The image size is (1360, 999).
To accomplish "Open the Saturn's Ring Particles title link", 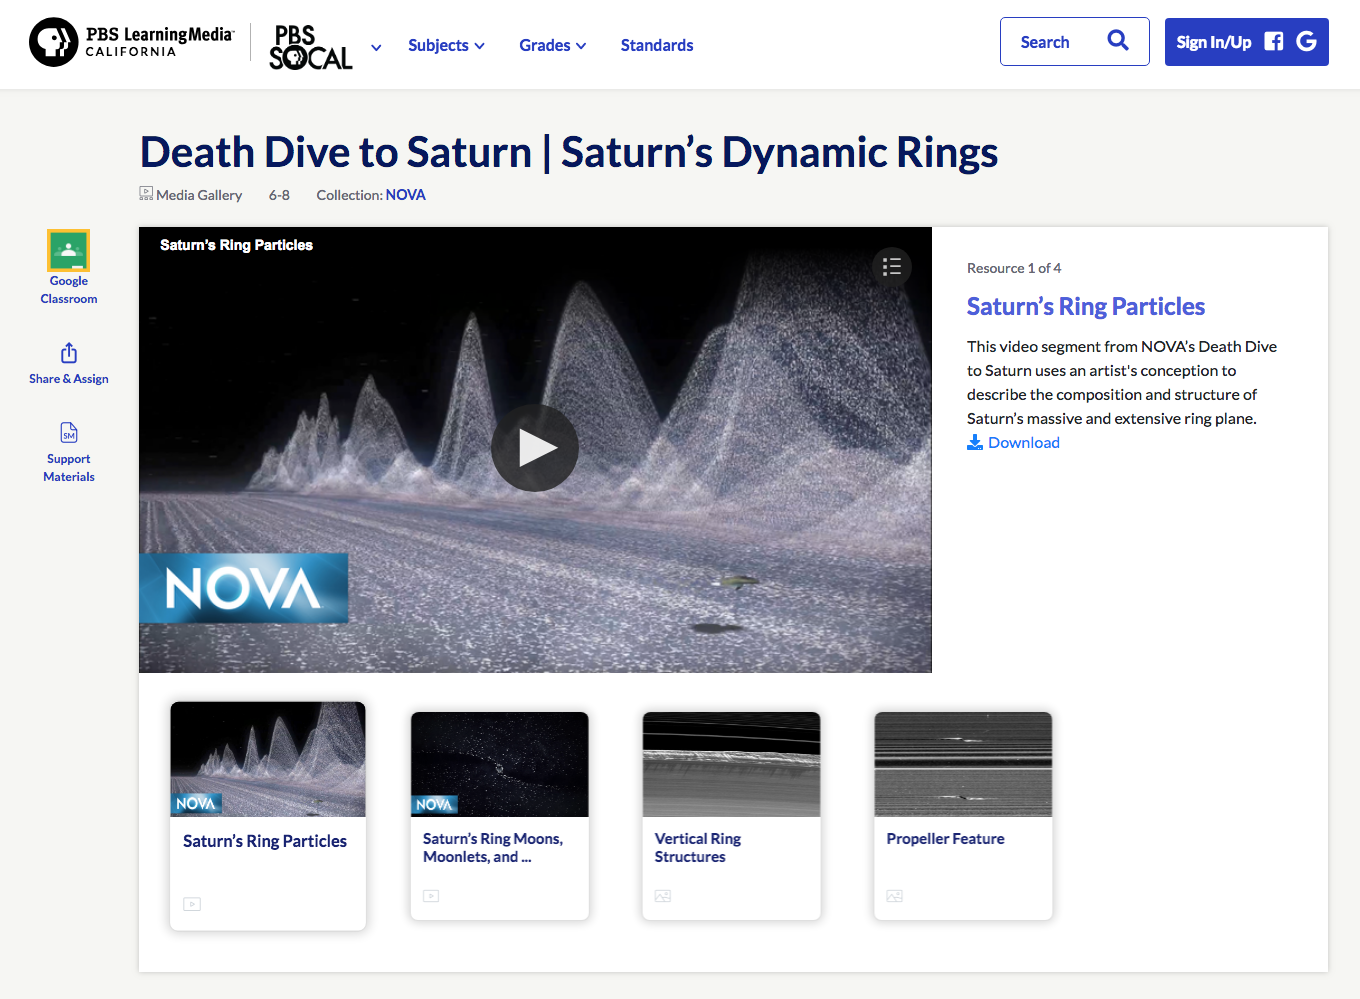I will coord(1085,306).
